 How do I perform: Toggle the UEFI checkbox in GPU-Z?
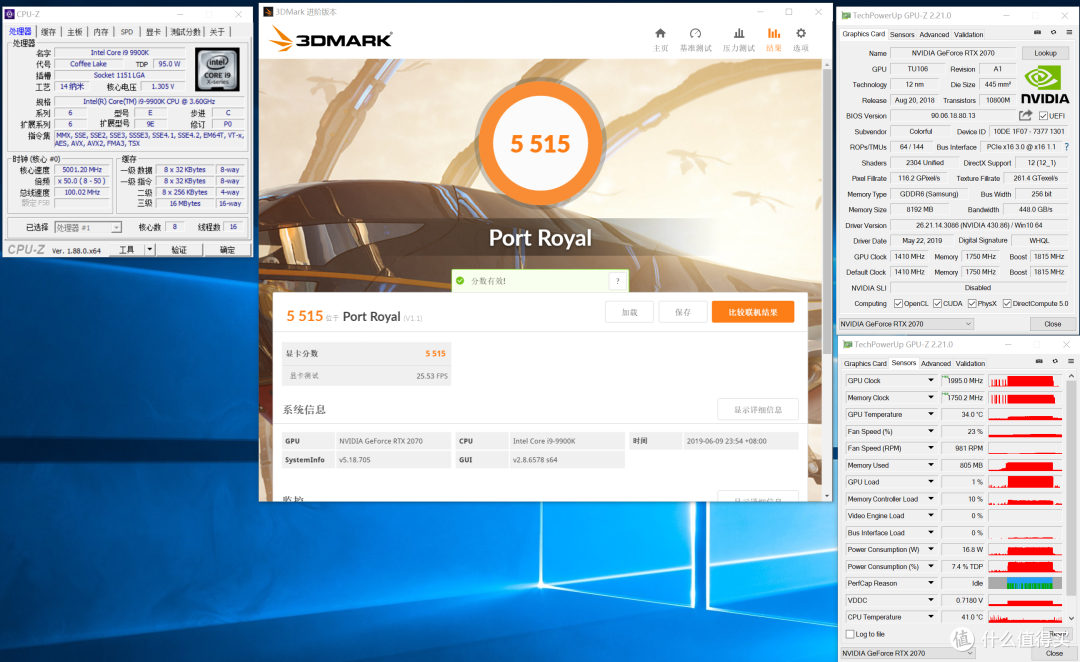click(x=1043, y=116)
